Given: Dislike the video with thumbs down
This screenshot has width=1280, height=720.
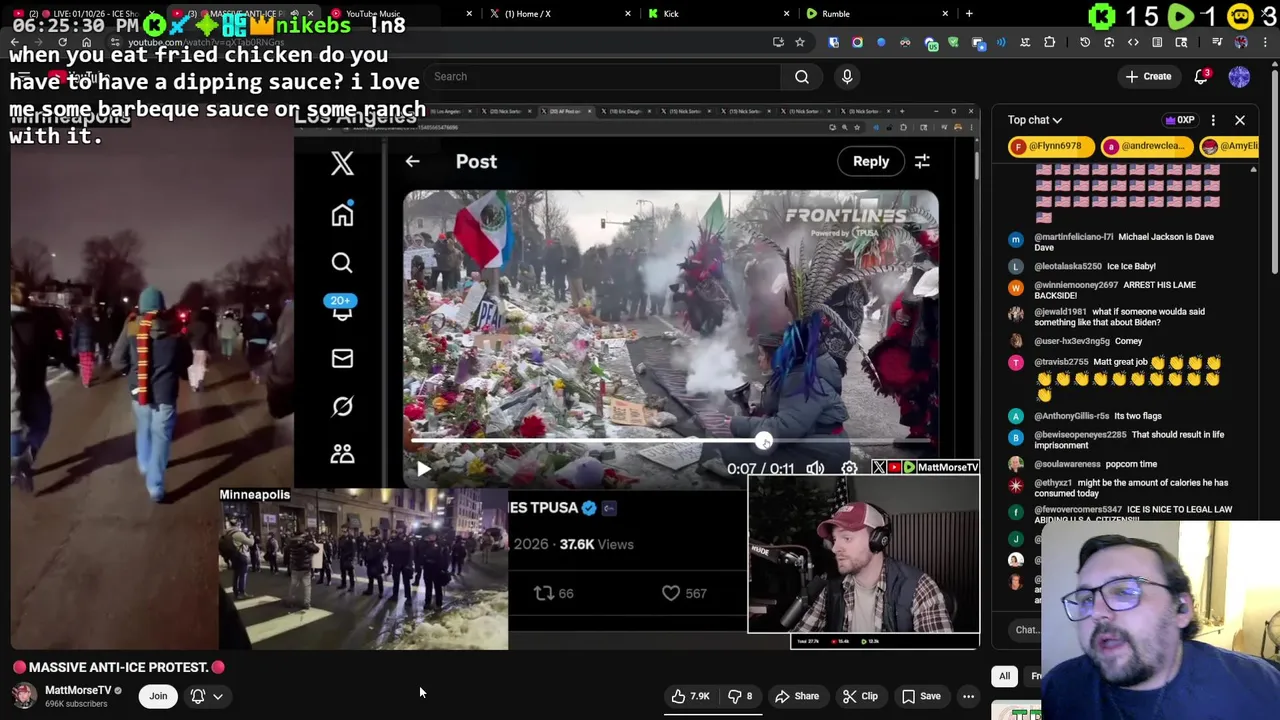Looking at the screenshot, I should coord(741,696).
